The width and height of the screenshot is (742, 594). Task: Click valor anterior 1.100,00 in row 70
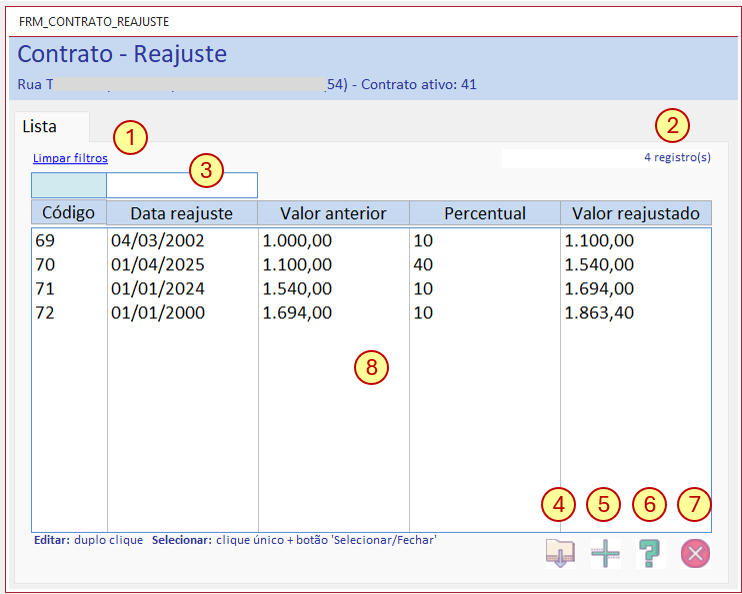[x=297, y=265]
